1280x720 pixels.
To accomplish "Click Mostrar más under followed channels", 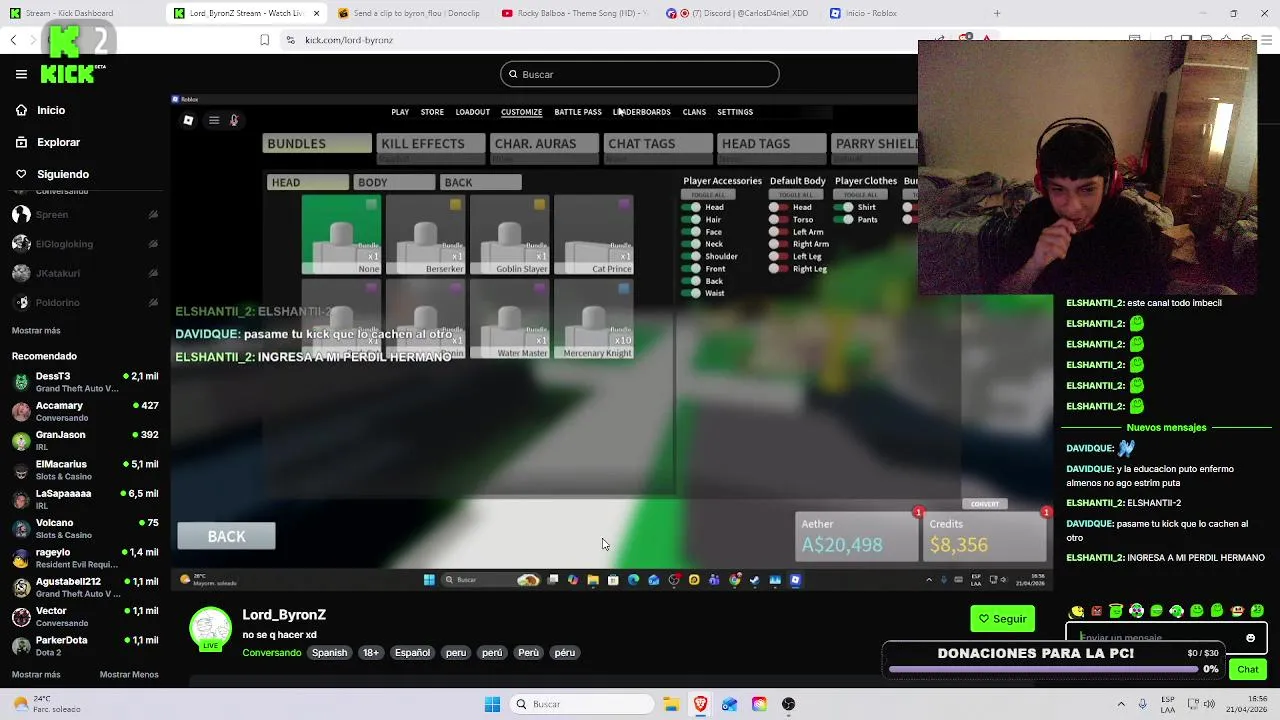I will click(x=36, y=330).
